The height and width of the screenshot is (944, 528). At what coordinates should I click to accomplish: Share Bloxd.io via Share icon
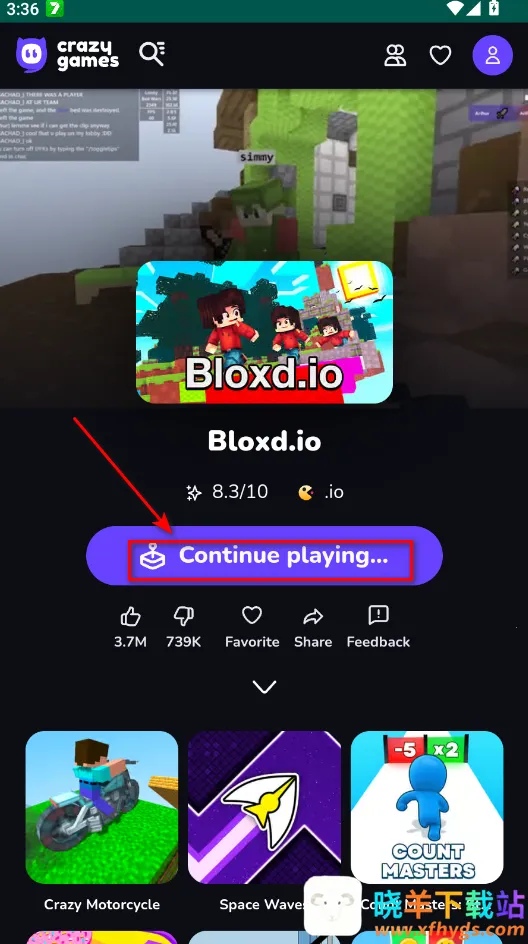pyautogui.click(x=313, y=626)
